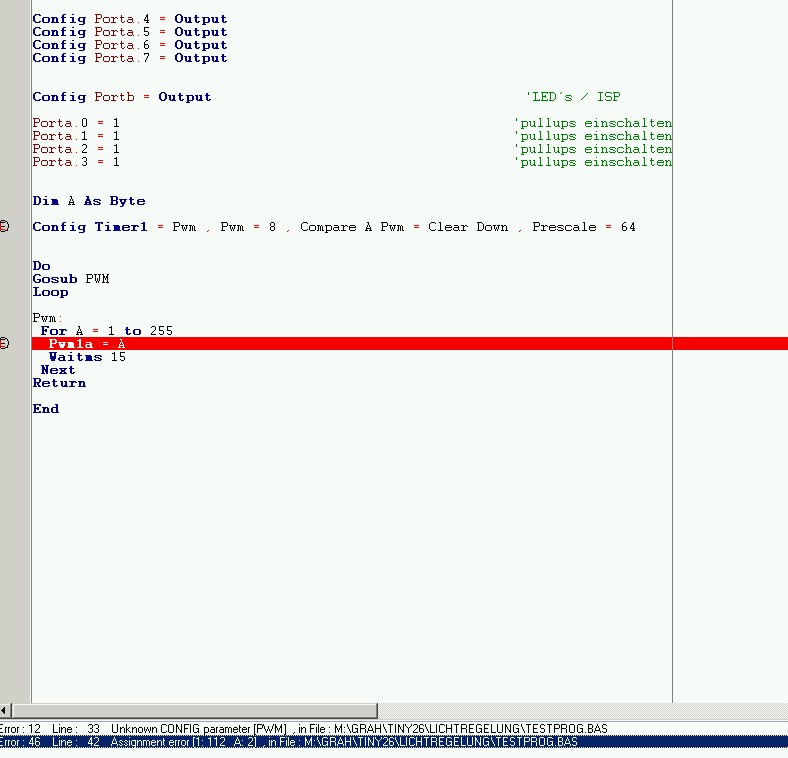This screenshot has height=758, width=788.
Task: Click the highlighted red line 'Pwm1a = A'
Action: [x=410, y=344]
